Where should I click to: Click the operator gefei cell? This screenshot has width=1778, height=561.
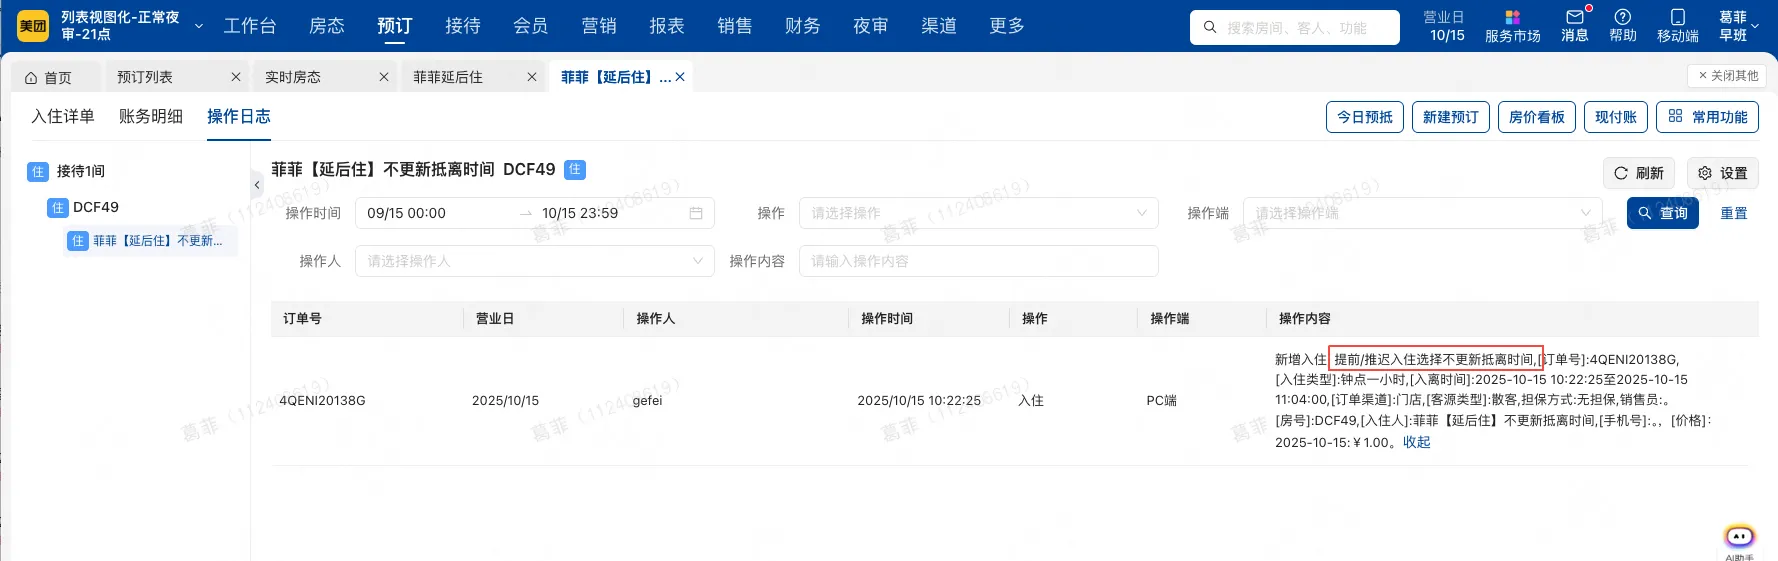[647, 400]
